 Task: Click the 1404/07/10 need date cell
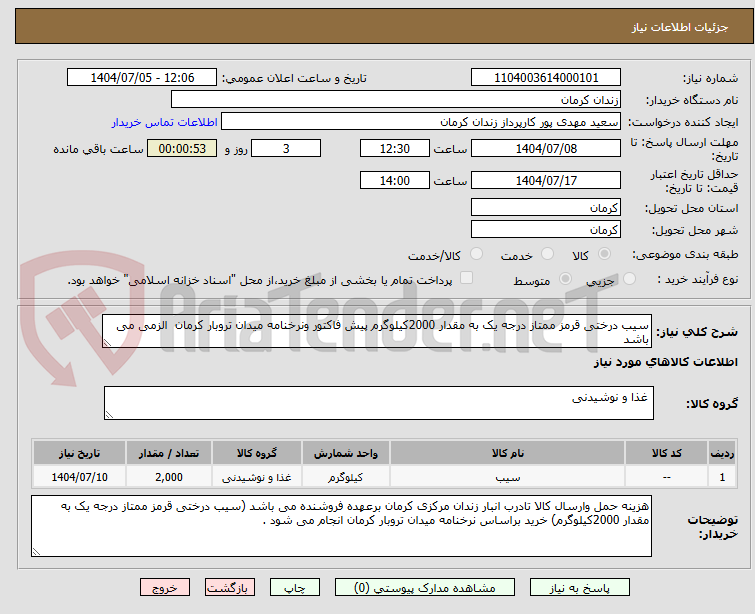click(x=79, y=477)
